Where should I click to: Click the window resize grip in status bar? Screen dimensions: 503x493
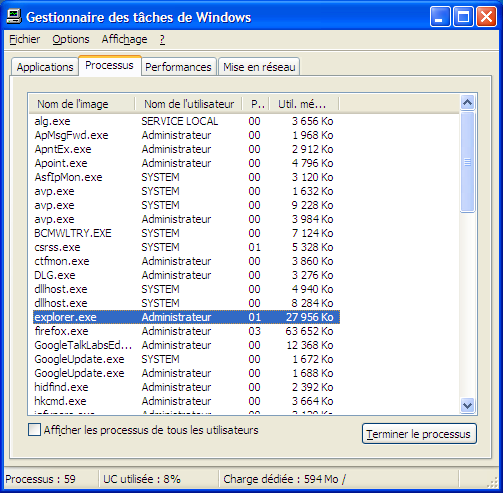[492, 482]
